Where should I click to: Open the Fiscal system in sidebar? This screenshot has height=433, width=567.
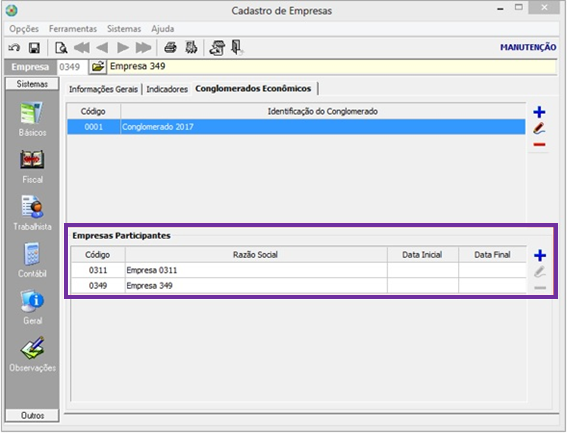[32, 166]
